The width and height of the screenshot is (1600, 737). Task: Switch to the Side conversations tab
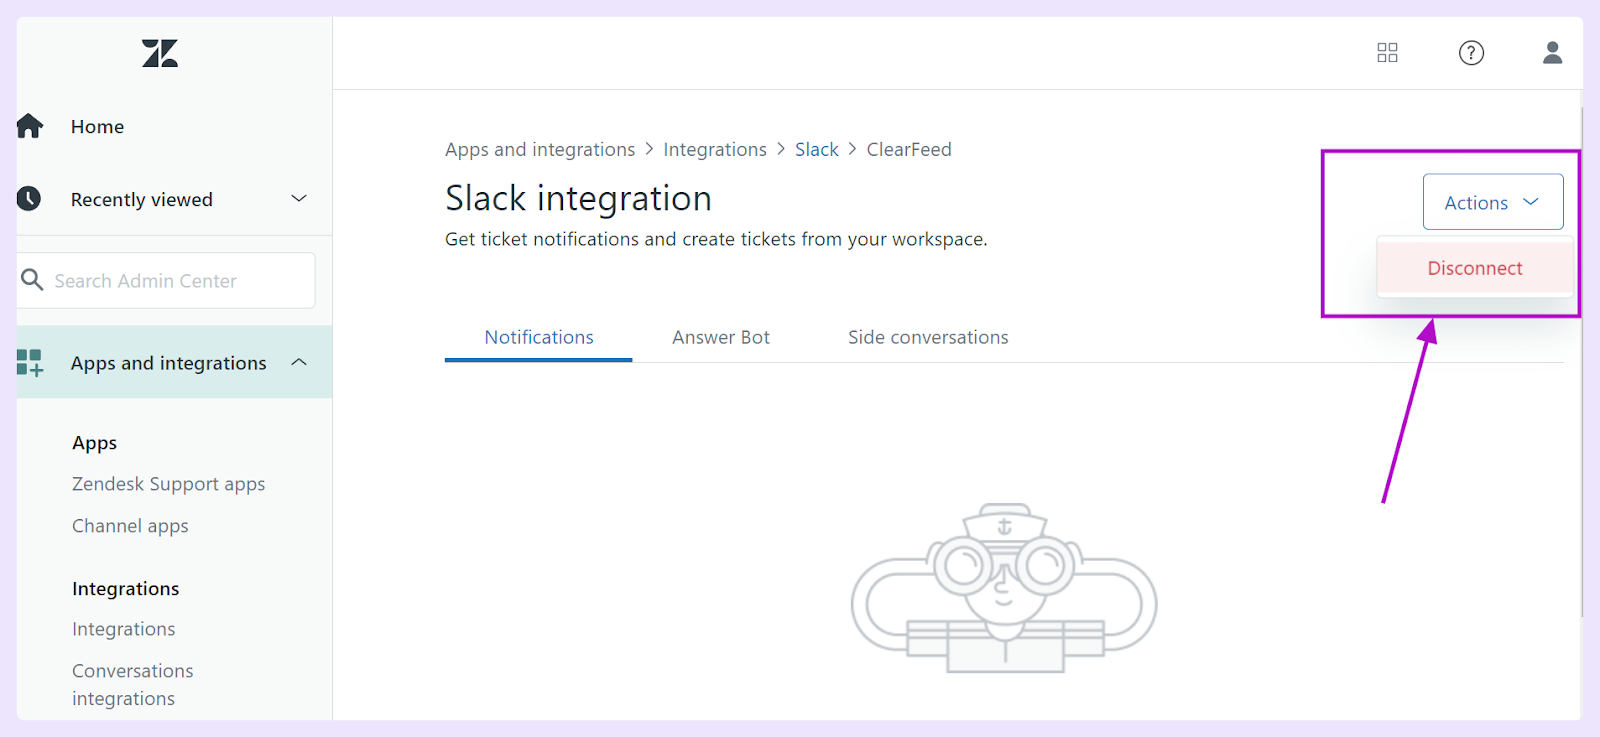[928, 338]
